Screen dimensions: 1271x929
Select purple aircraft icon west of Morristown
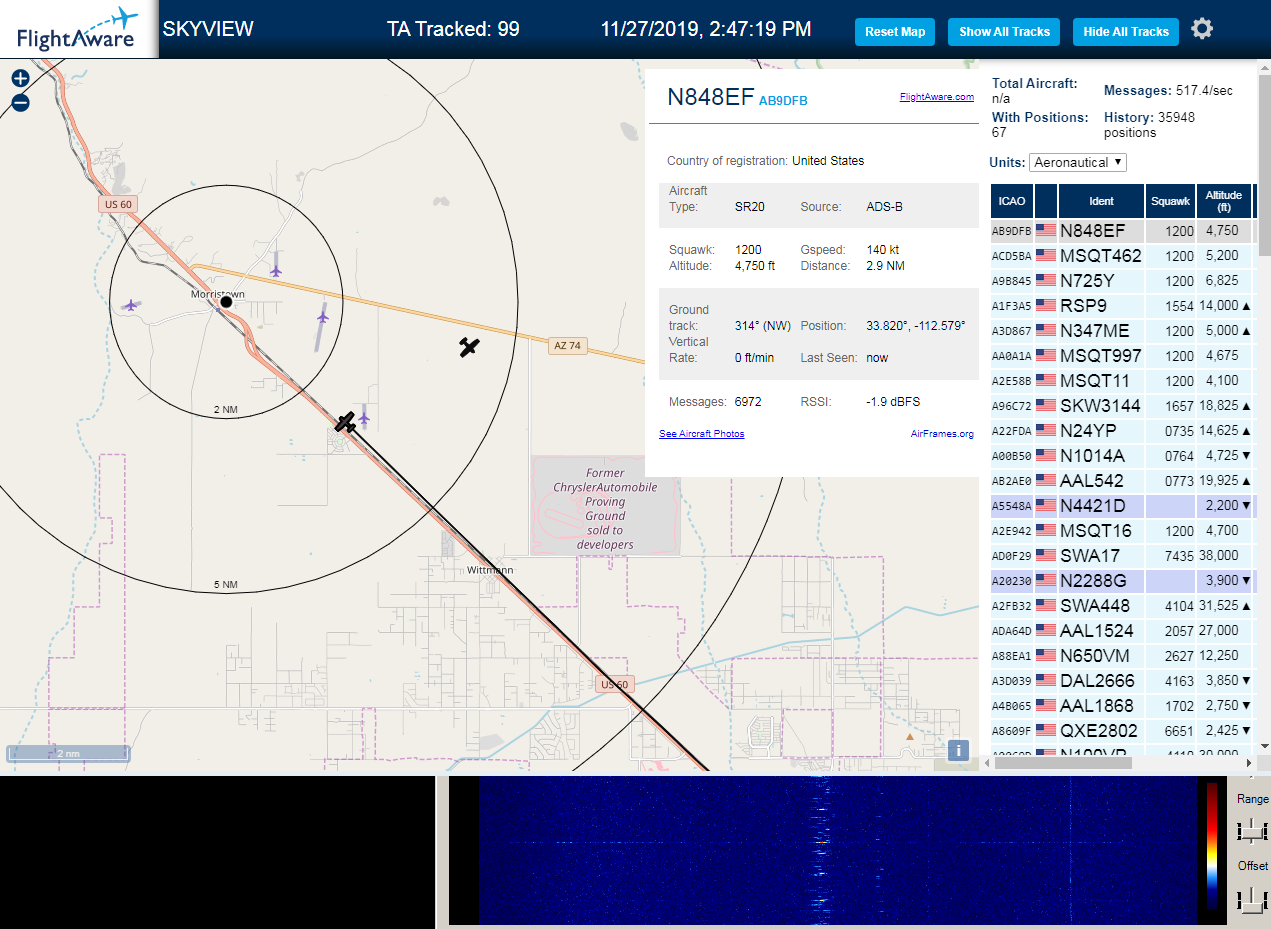point(130,305)
